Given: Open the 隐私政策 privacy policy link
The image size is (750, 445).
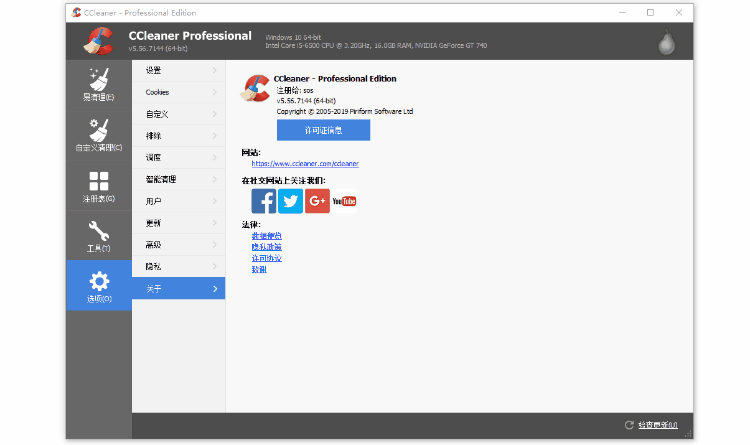Looking at the screenshot, I should click(x=266, y=247).
